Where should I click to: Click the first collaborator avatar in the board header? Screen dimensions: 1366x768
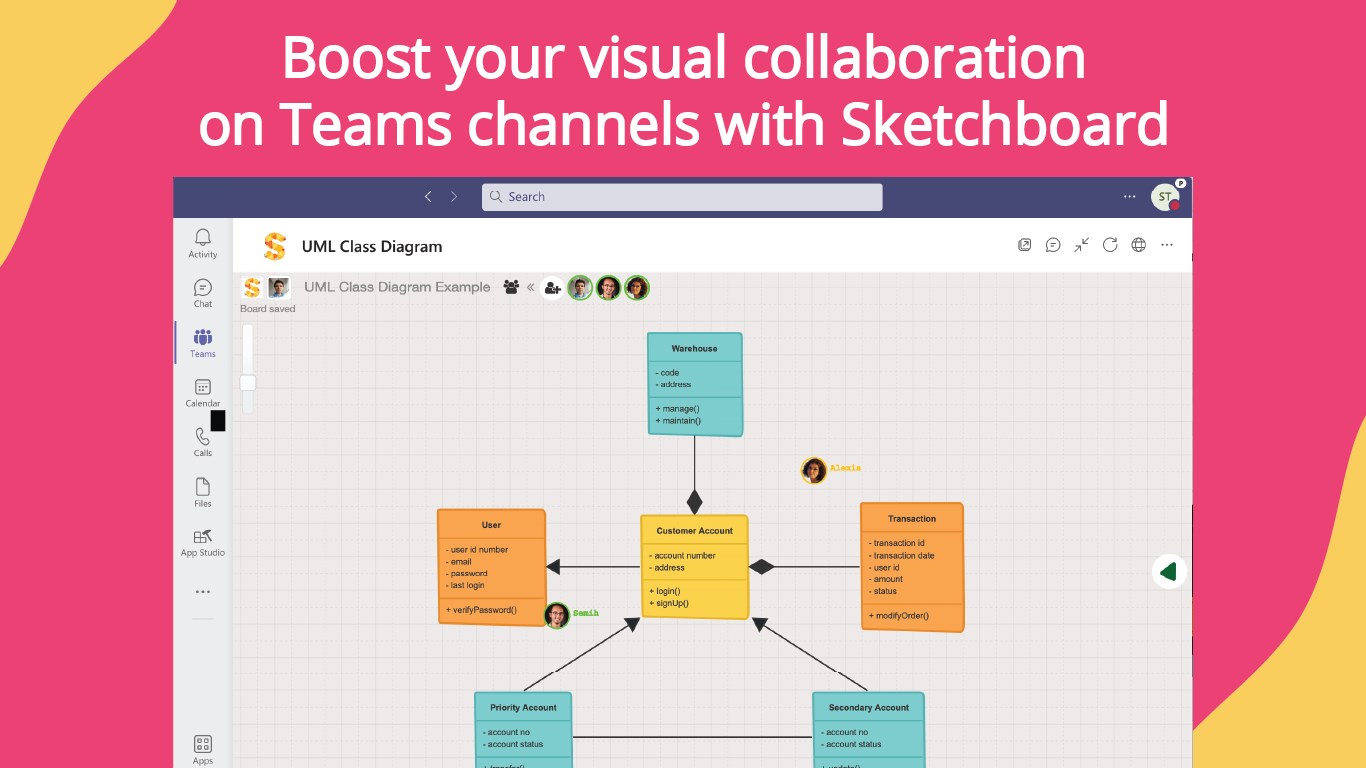tap(580, 288)
